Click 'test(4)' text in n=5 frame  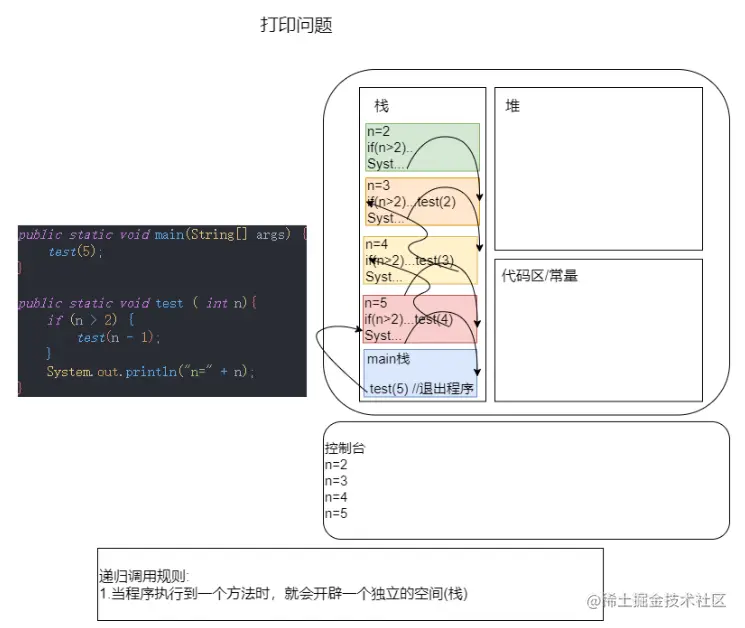(433, 319)
